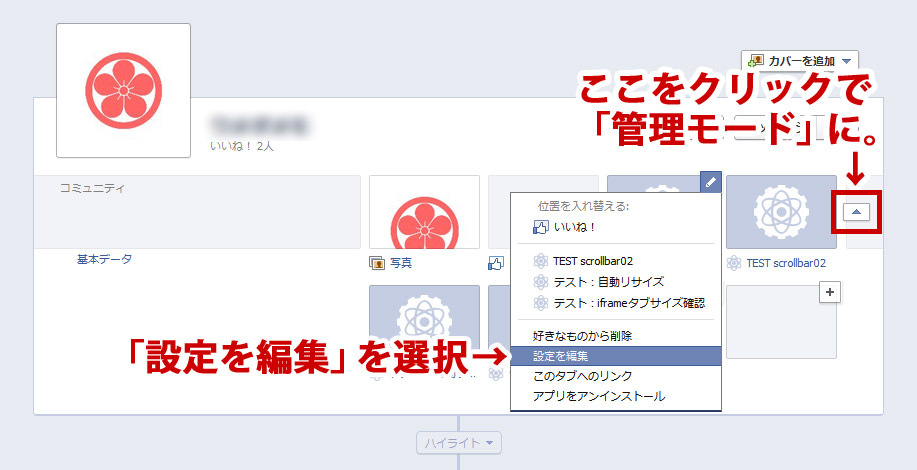The image size is (917, 470).
Task: Click the thumbs-up icon under the second tile
Action: pos(496,263)
